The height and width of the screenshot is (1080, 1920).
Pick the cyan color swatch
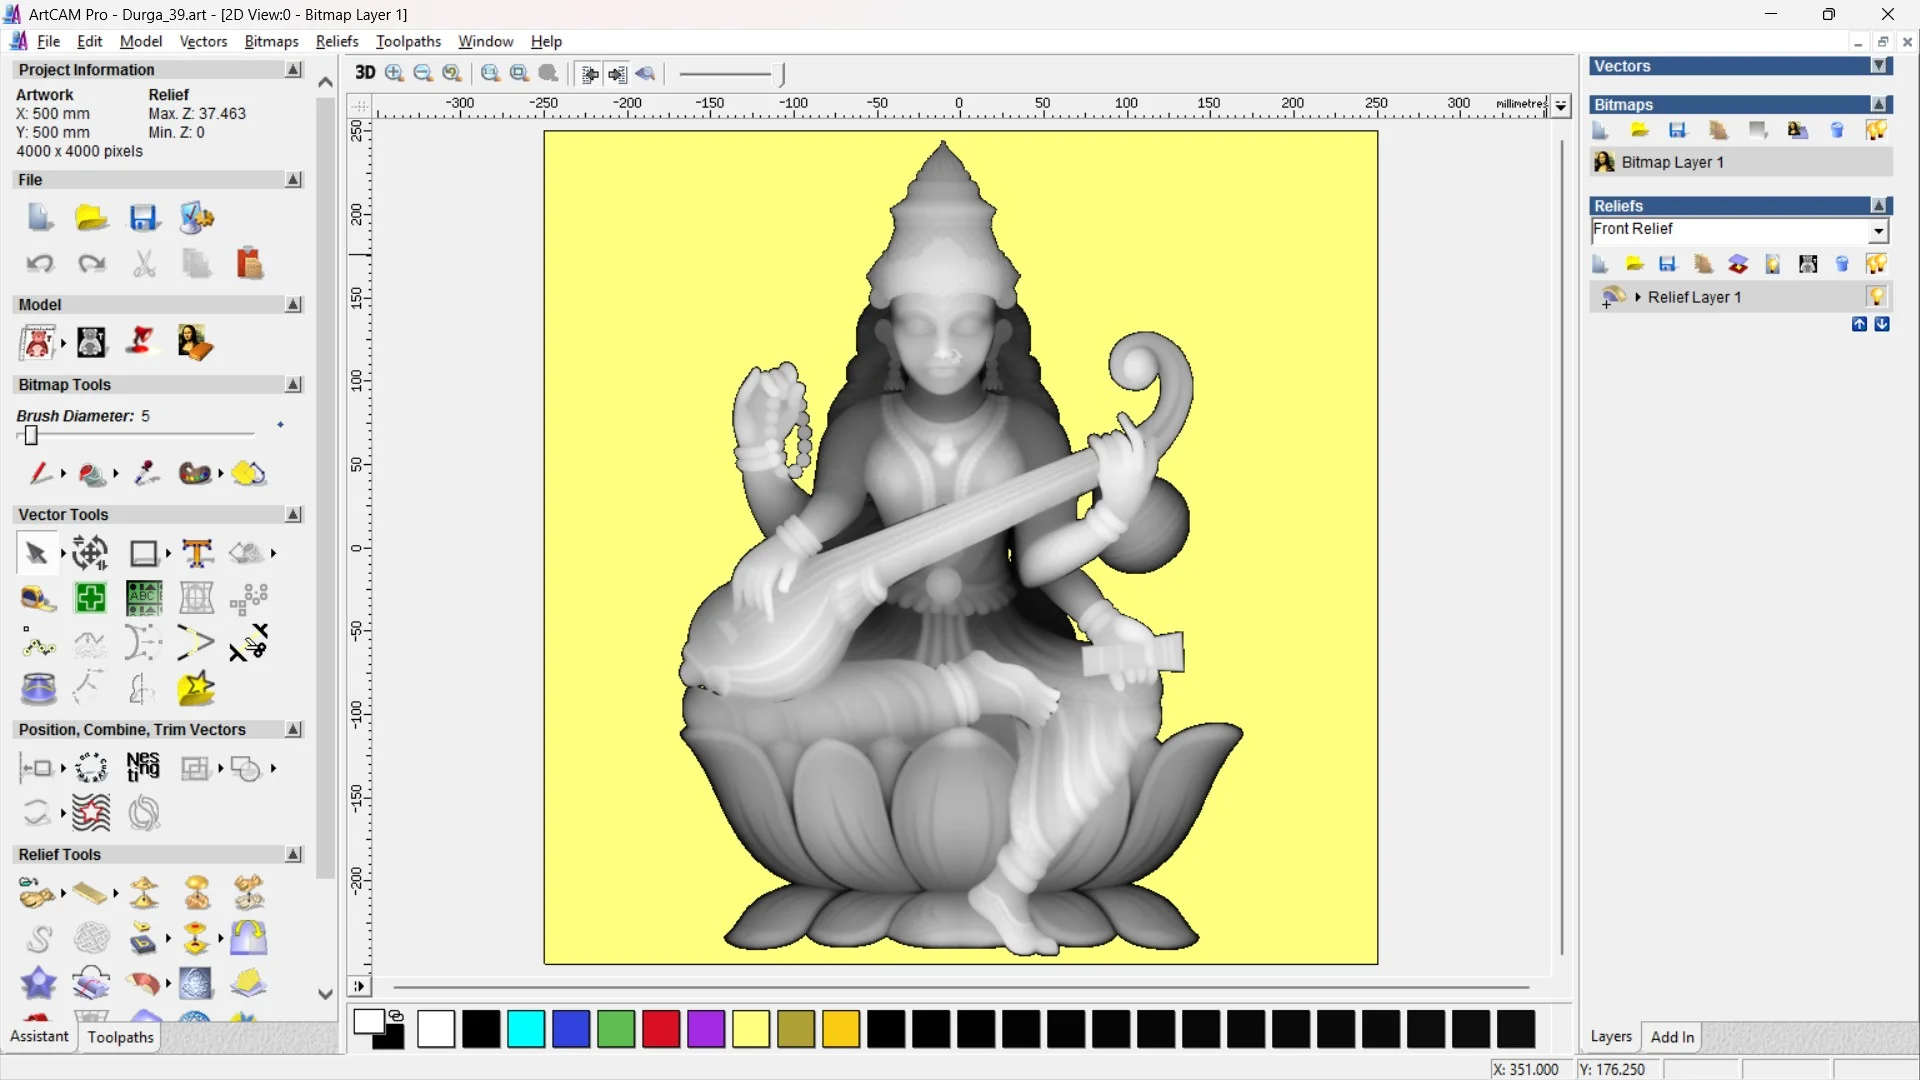[525, 1028]
